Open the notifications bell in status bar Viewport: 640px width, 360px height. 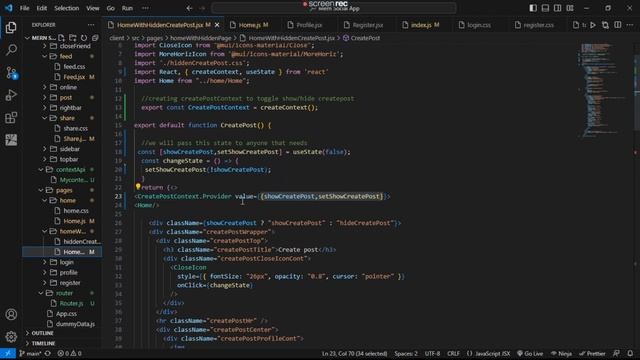pyautogui.click(x=630, y=353)
